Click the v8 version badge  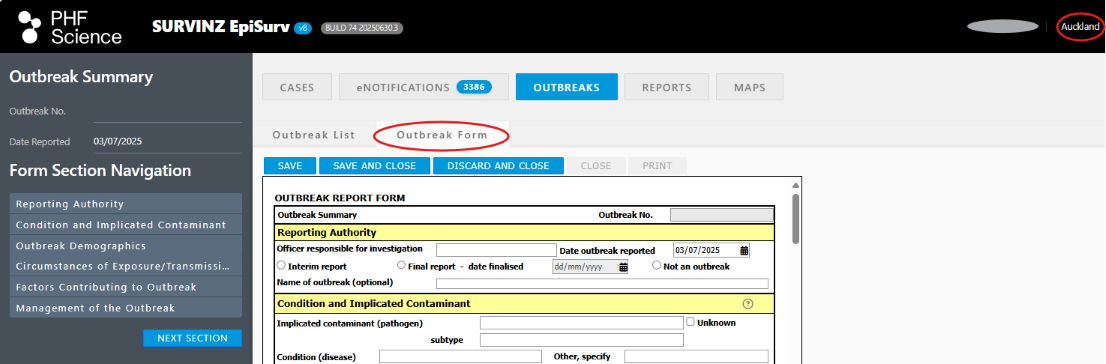click(x=303, y=28)
